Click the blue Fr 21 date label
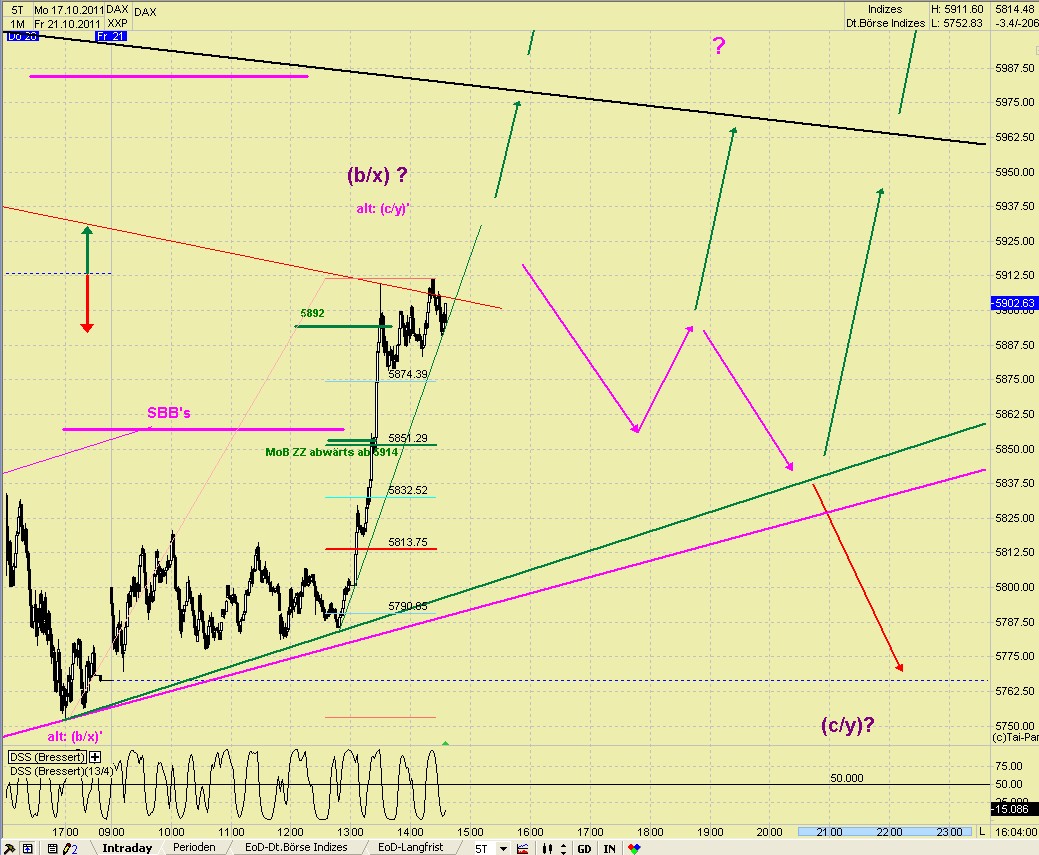 coord(110,36)
